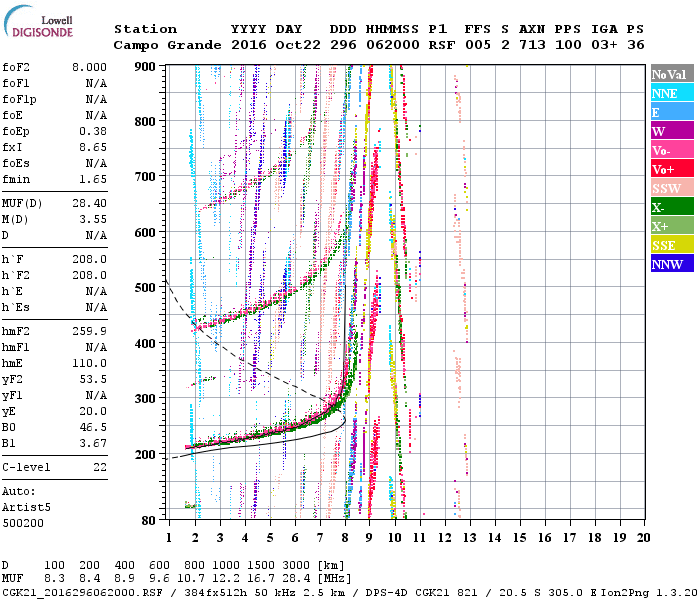Click the 200 km y-axis label
This screenshot has width=700, height=600.
(x=145, y=454)
